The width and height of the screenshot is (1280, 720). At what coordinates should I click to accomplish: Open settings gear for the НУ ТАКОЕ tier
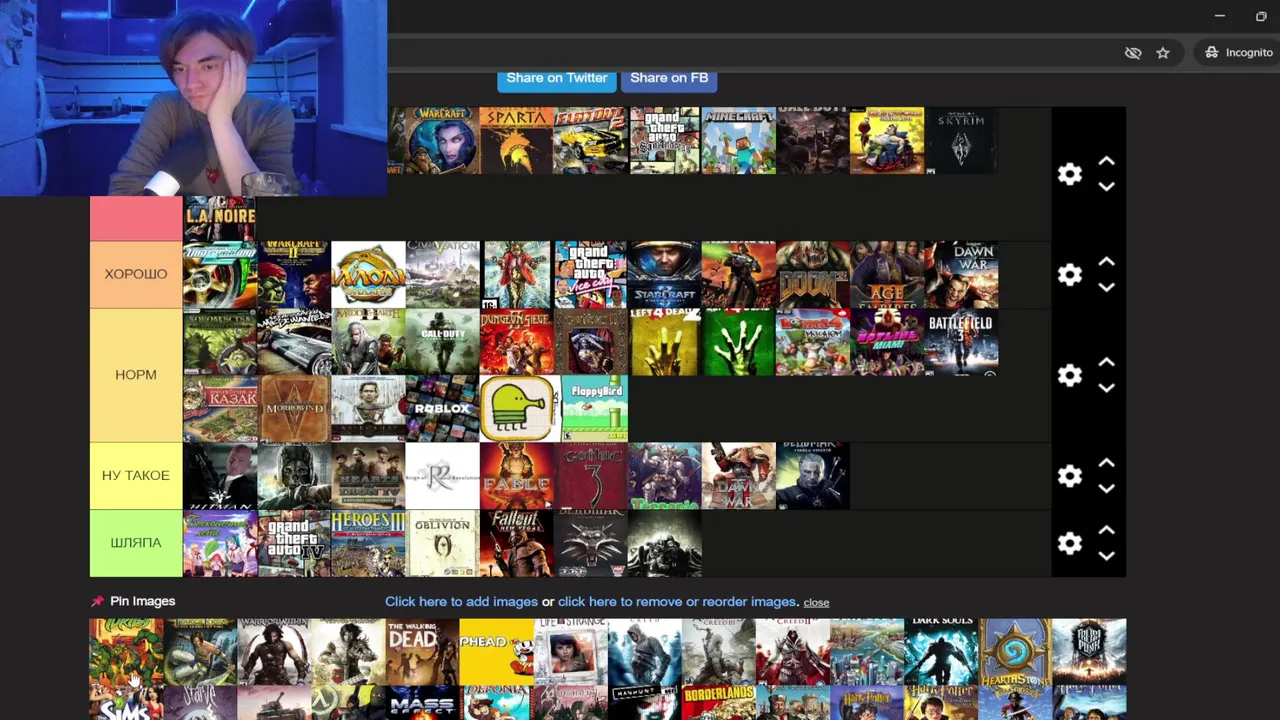point(1070,476)
